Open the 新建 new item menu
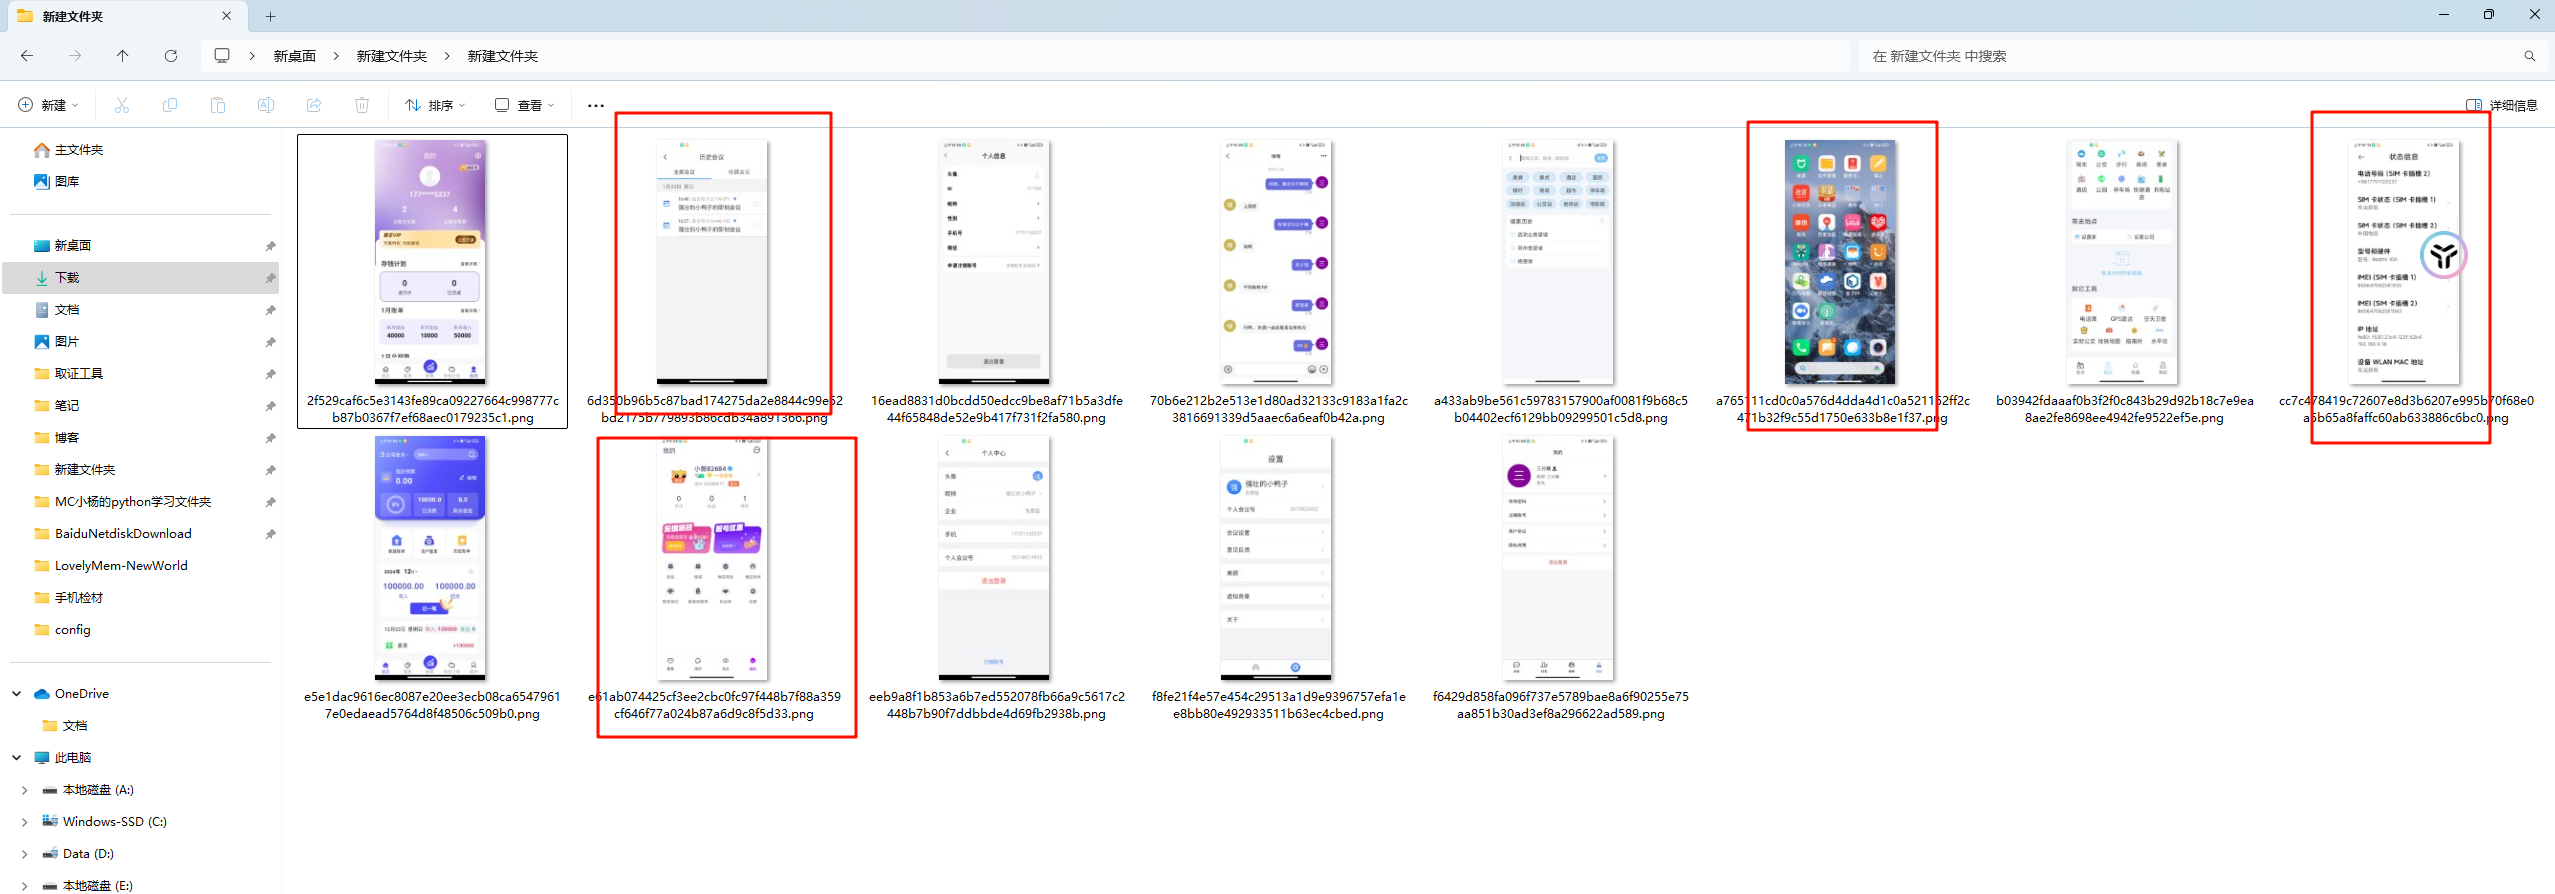The height and width of the screenshot is (894, 2555). tap(48, 105)
